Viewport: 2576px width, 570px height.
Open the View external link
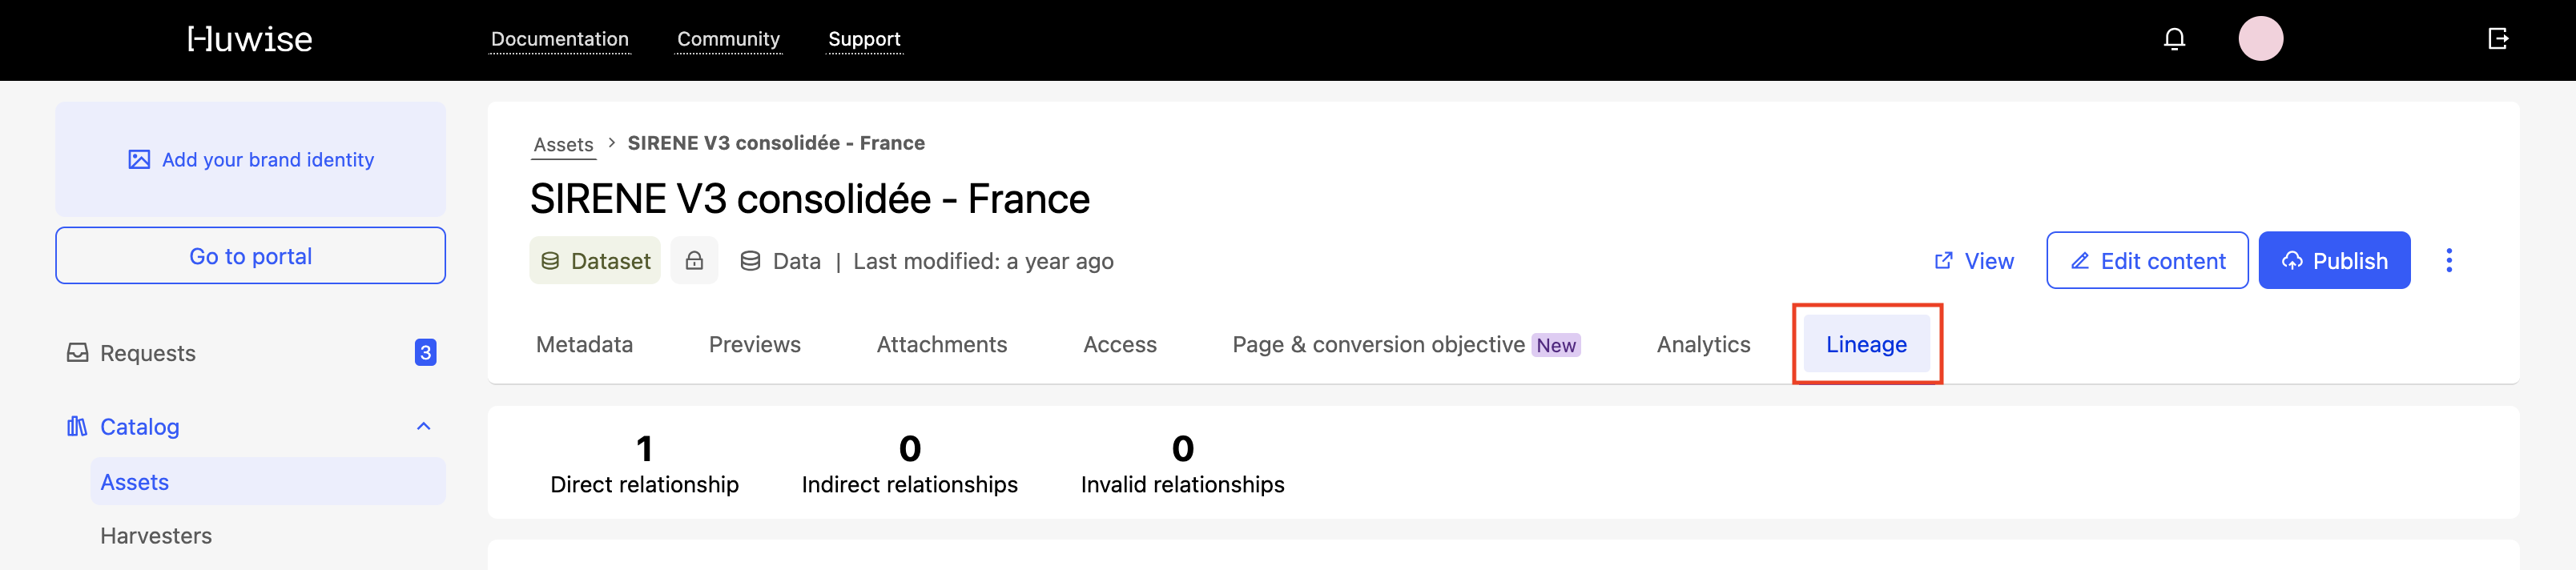pyautogui.click(x=1974, y=261)
